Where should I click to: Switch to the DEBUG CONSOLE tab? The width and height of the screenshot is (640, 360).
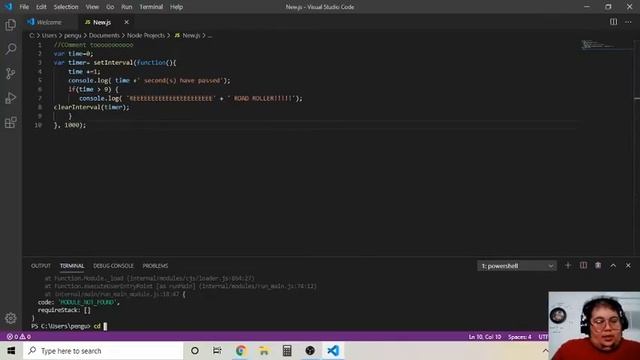click(x=113, y=266)
